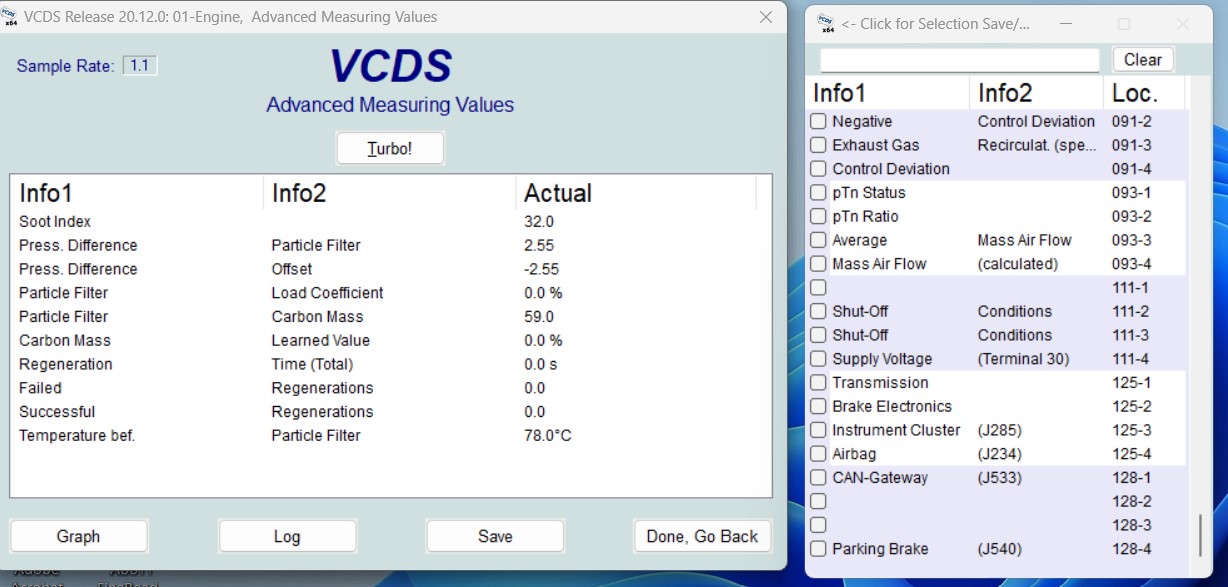Close the Advanced Measuring Values window
1228x587 pixels.
click(766, 17)
